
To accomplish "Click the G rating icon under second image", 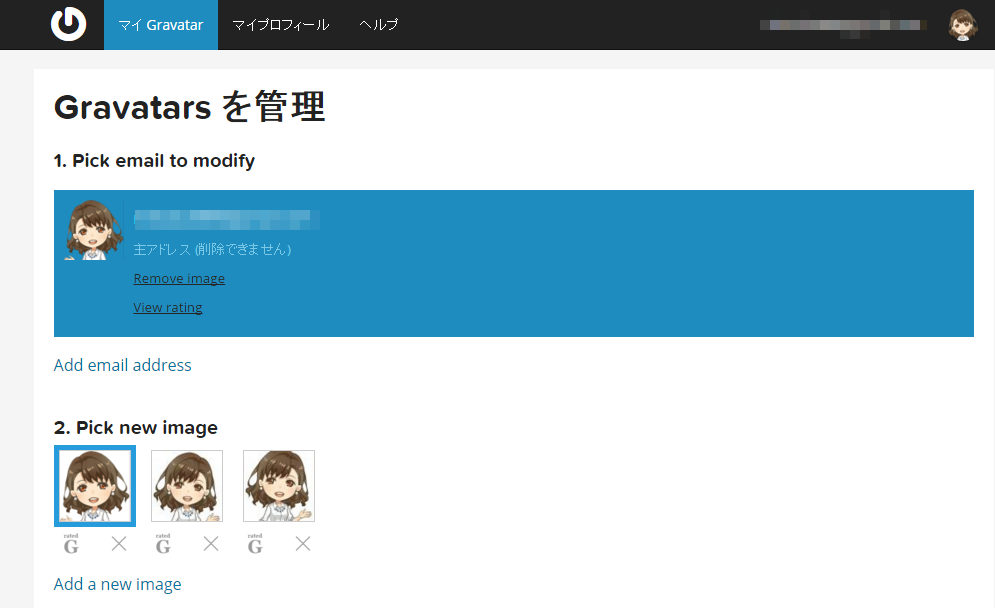I will [x=163, y=544].
